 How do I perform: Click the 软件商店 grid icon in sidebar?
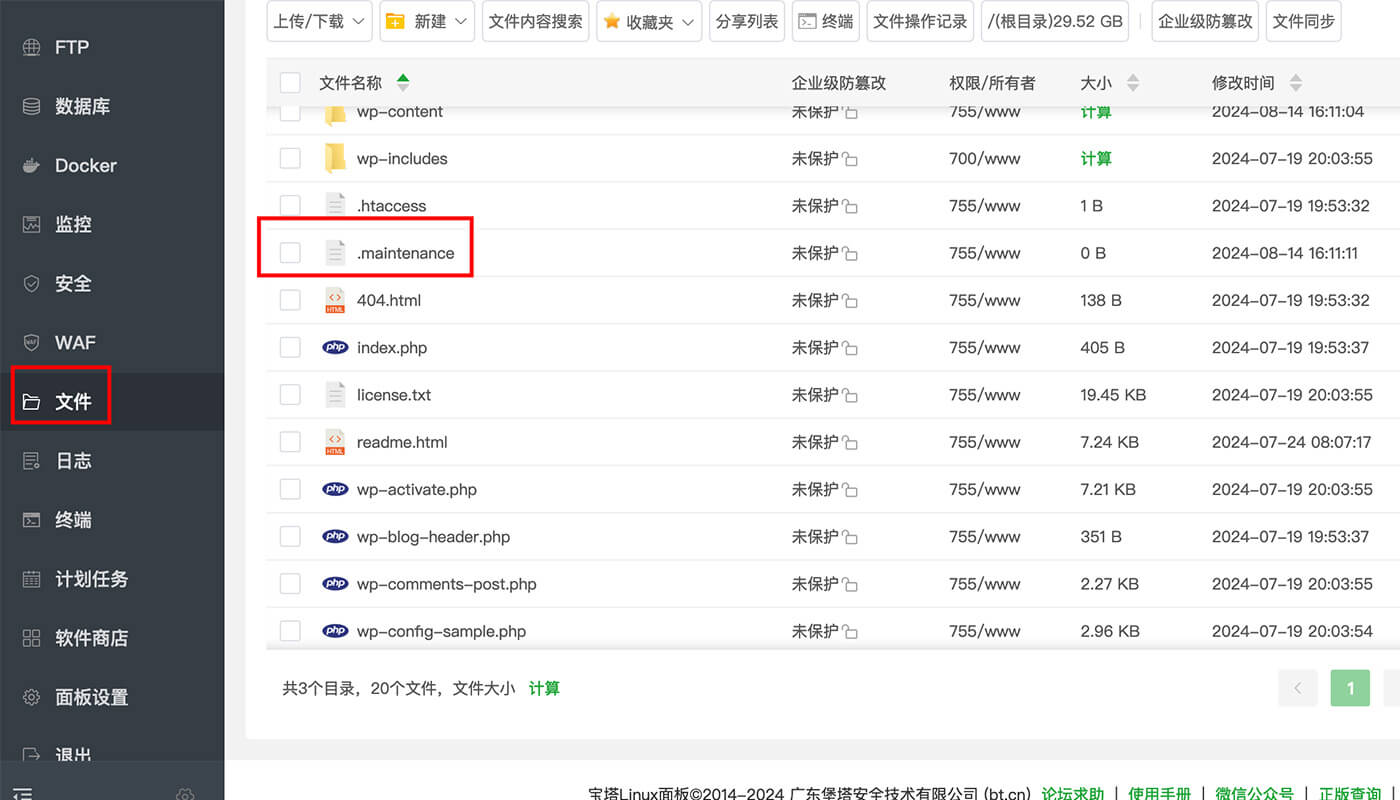31,638
